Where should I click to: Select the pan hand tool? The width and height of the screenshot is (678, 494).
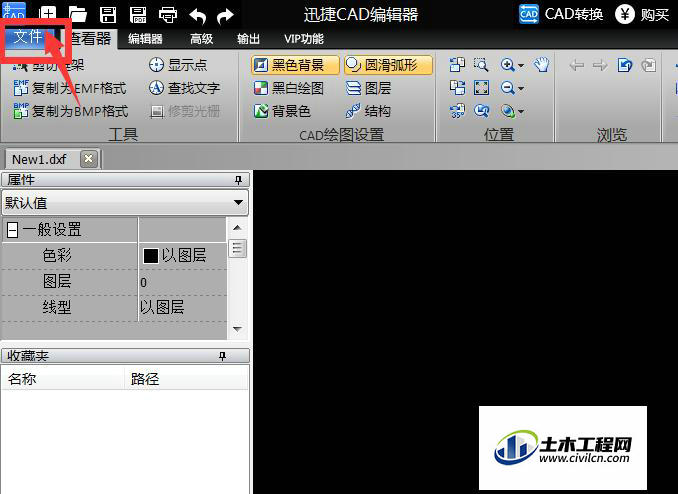tap(541, 65)
